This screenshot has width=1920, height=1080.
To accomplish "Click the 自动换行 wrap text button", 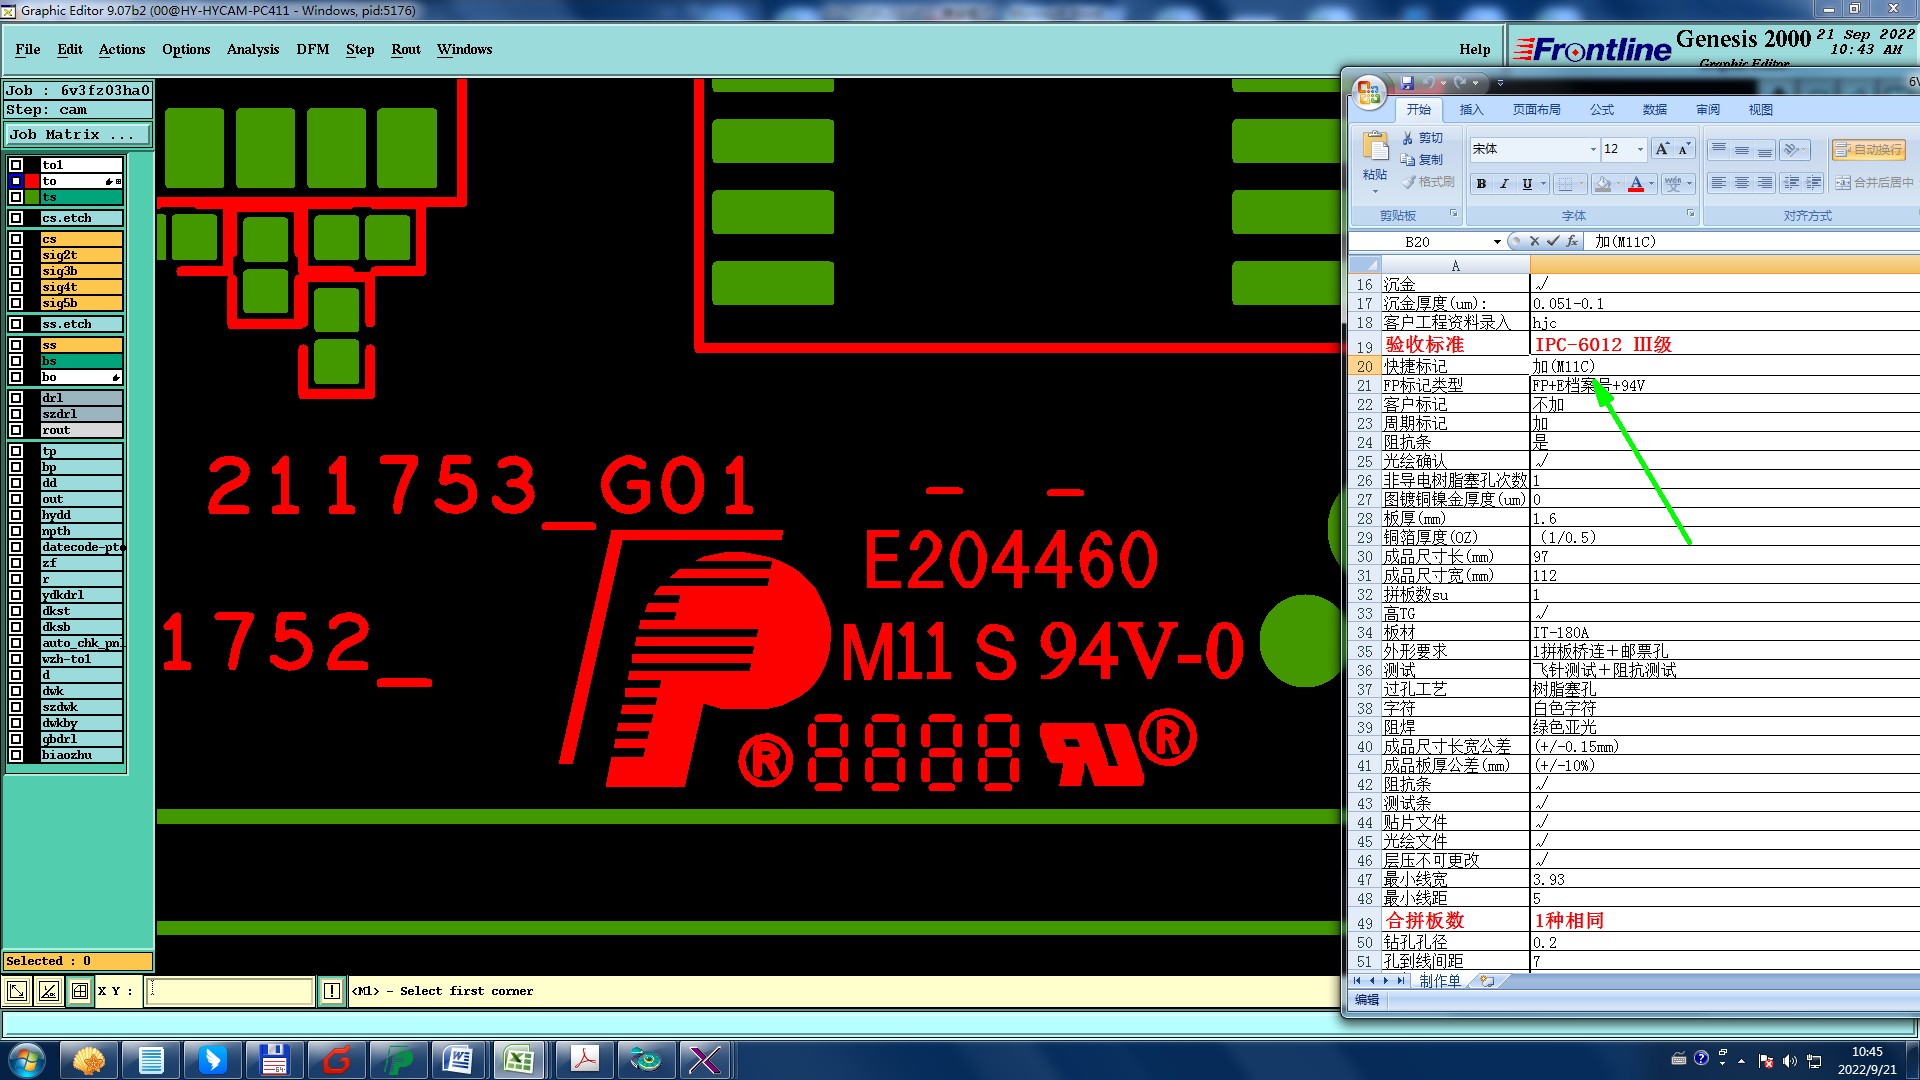I will click(1868, 150).
